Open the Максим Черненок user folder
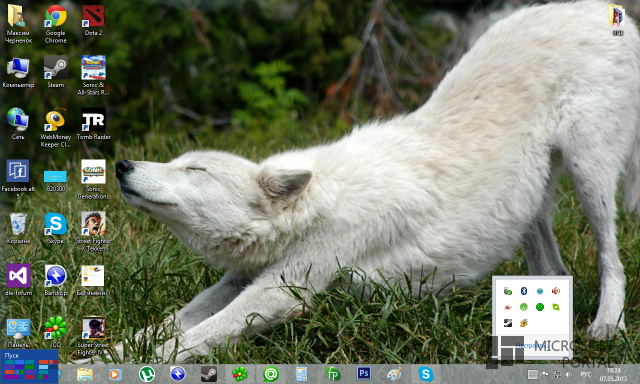This screenshot has height=384, width=640. pyautogui.click(x=18, y=24)
